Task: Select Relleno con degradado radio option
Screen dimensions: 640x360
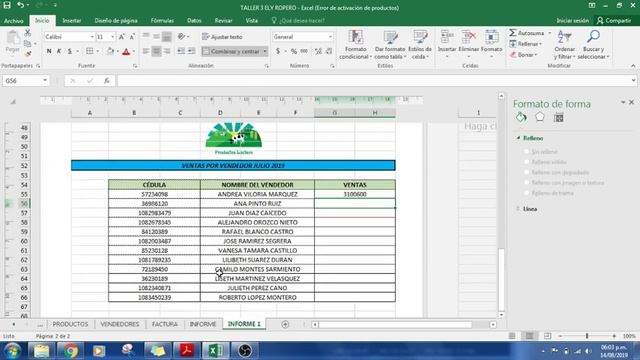Action: point(527,172)
